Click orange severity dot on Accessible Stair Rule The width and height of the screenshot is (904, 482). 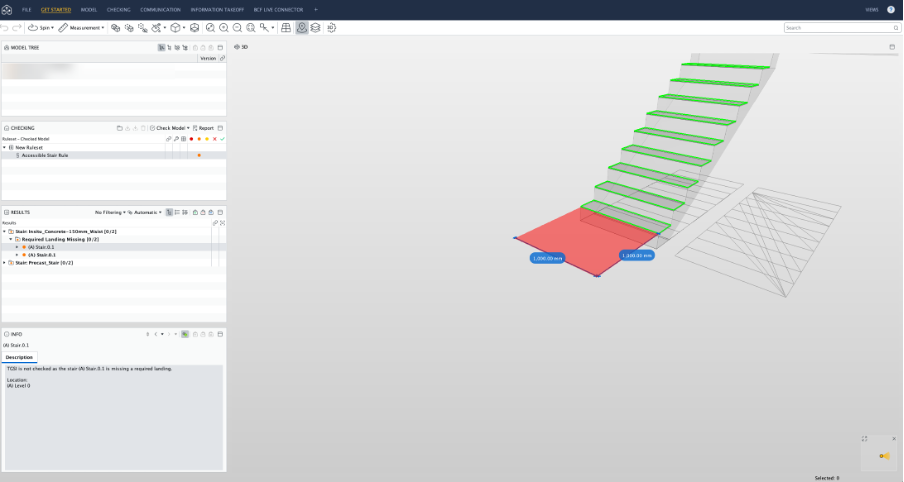tap(199, 155)
